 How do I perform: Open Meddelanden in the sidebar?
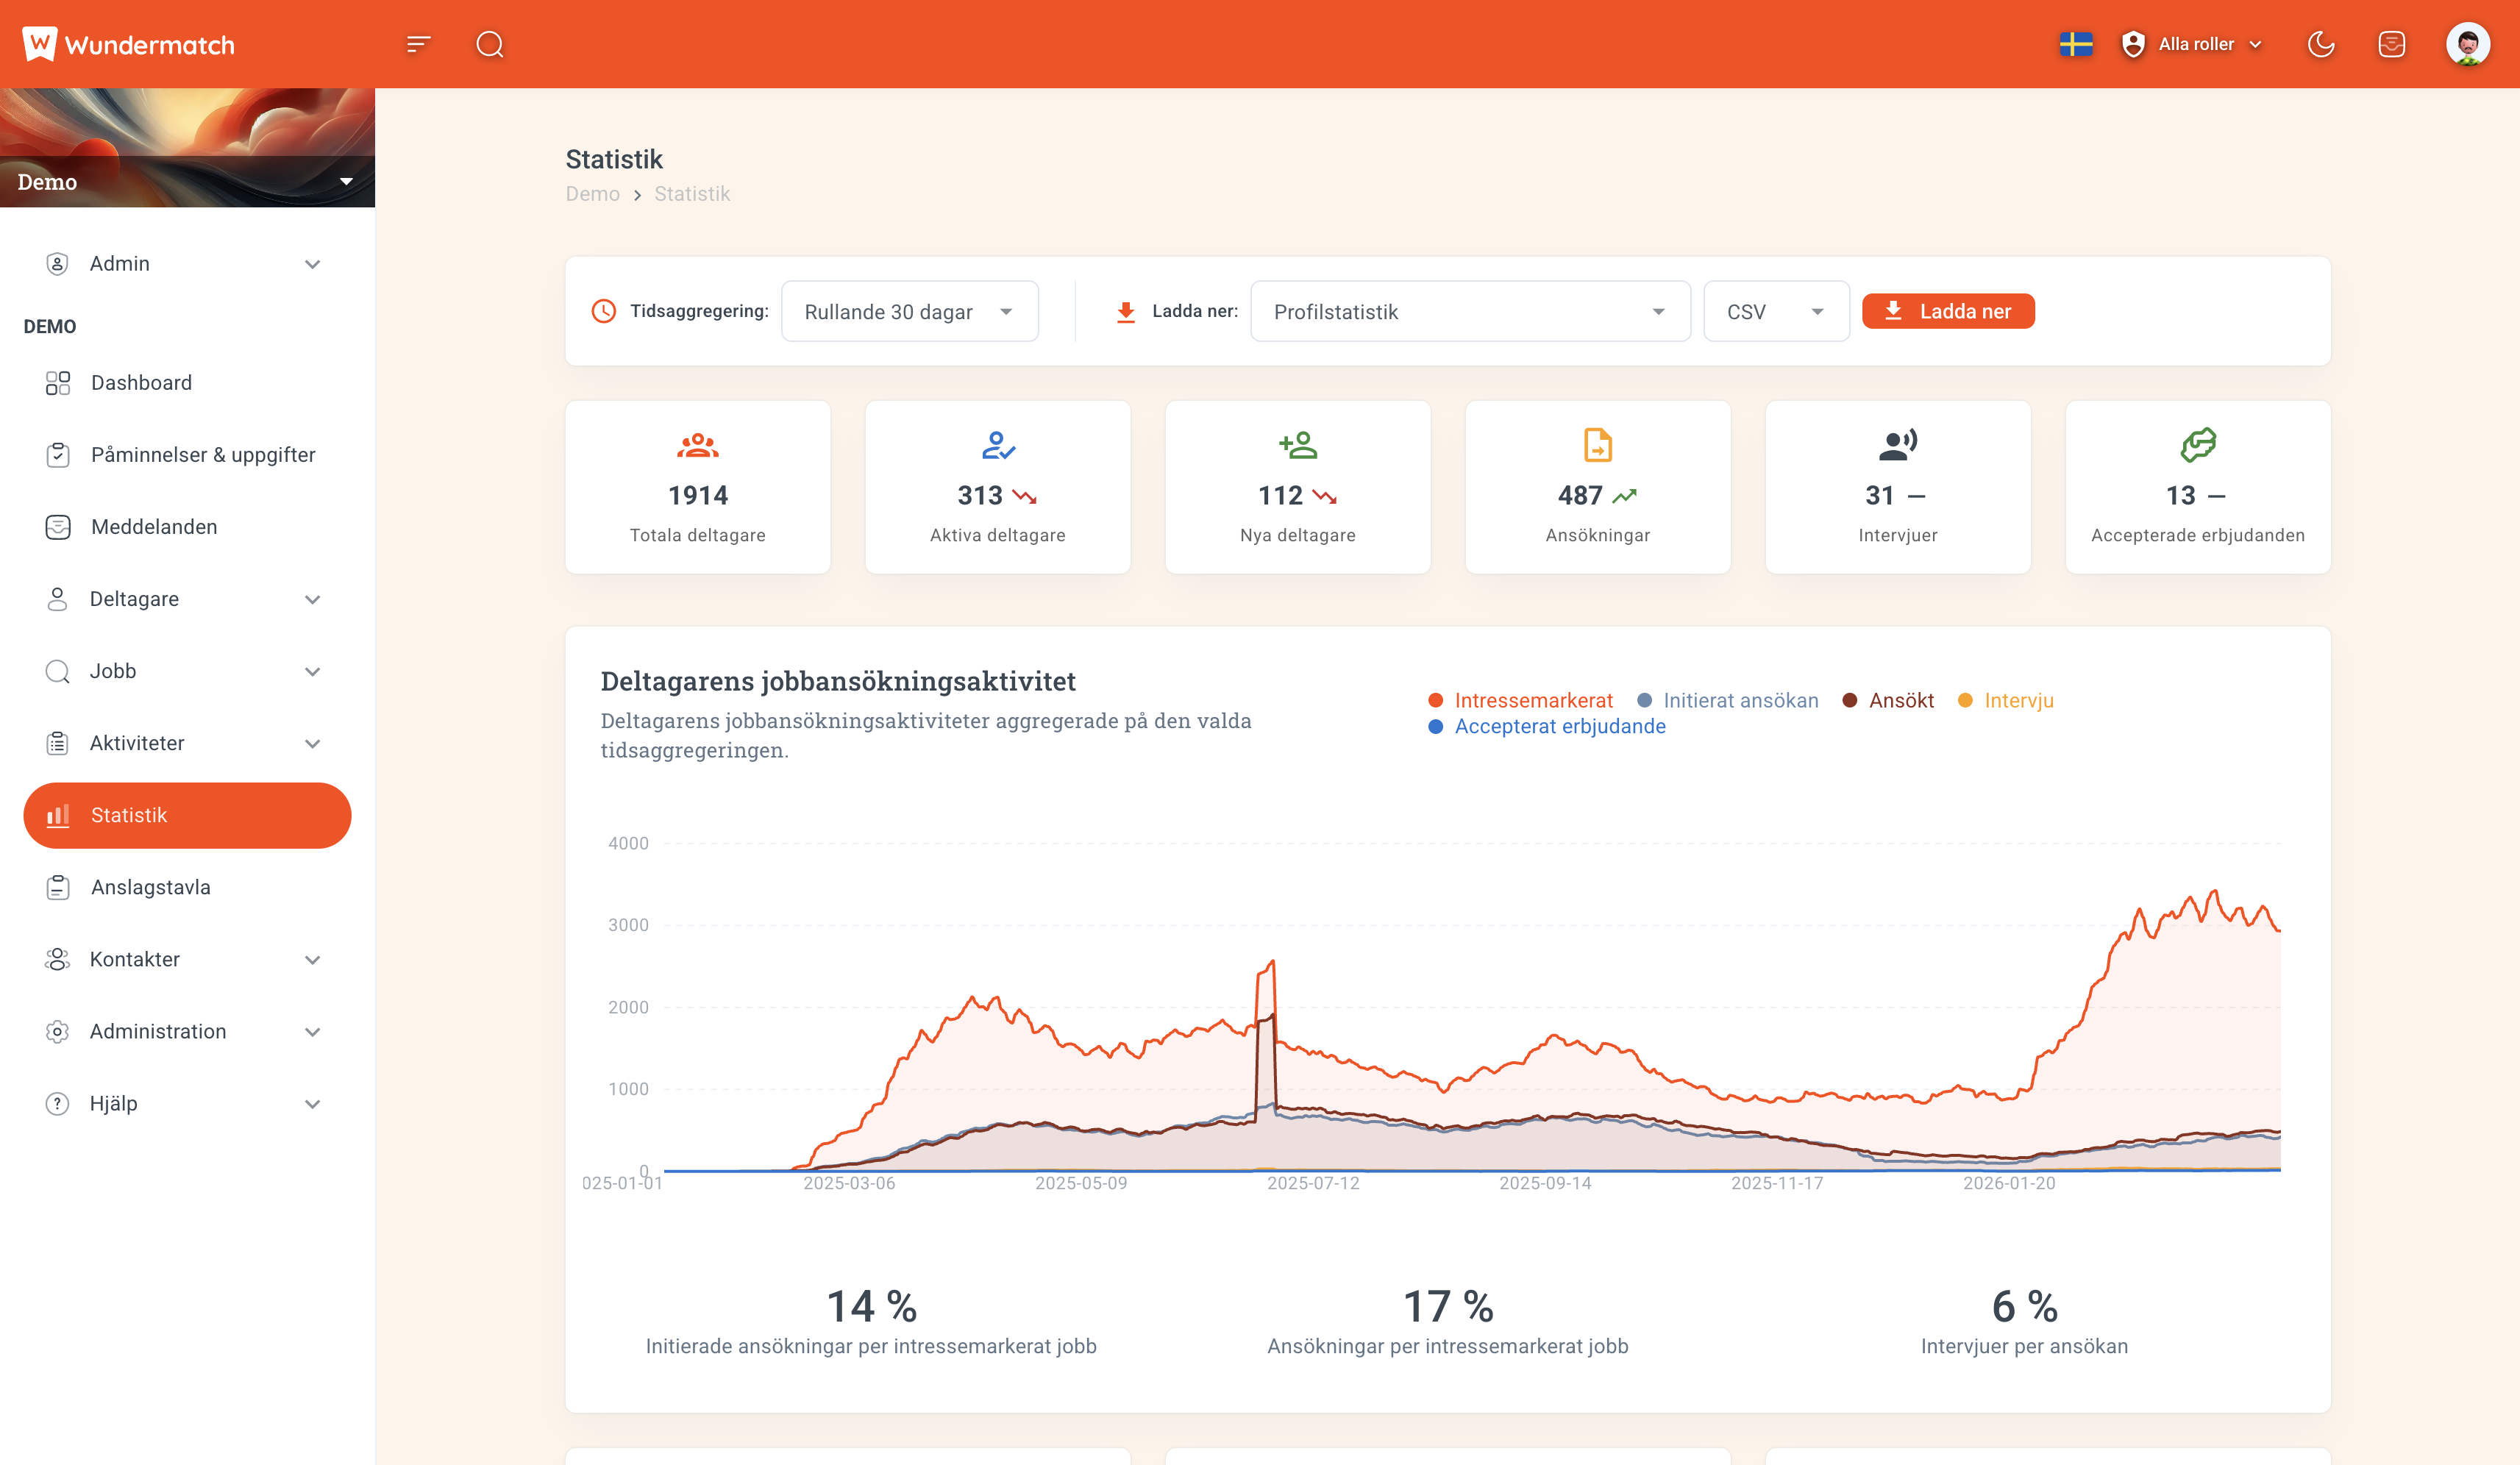[x=154, y=526]
